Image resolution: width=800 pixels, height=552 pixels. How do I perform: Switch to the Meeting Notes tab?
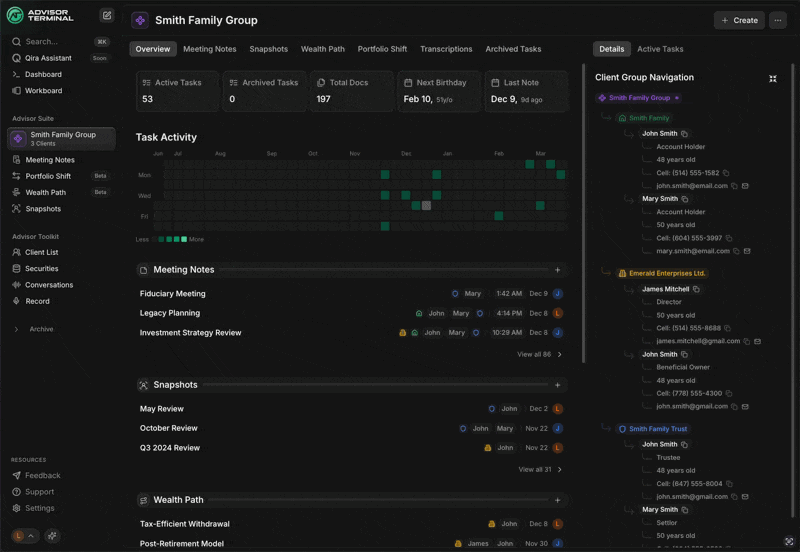210,49
